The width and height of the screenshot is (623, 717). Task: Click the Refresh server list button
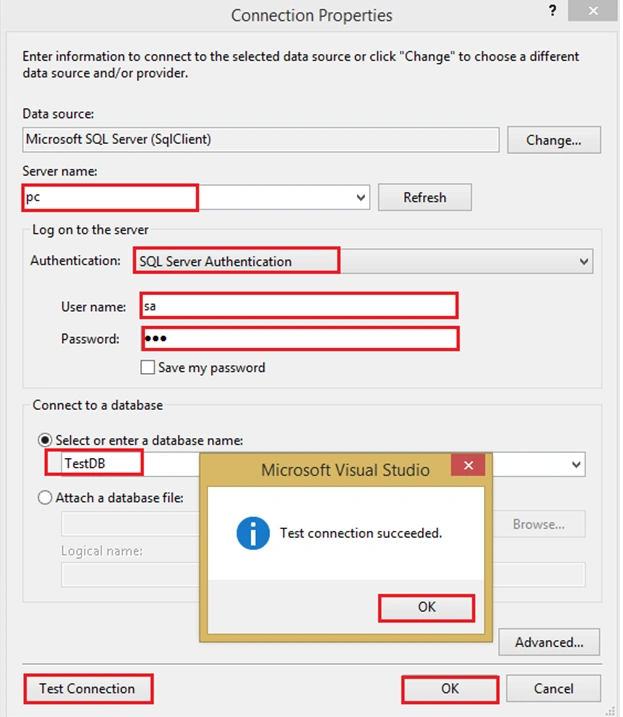point(424,198)
